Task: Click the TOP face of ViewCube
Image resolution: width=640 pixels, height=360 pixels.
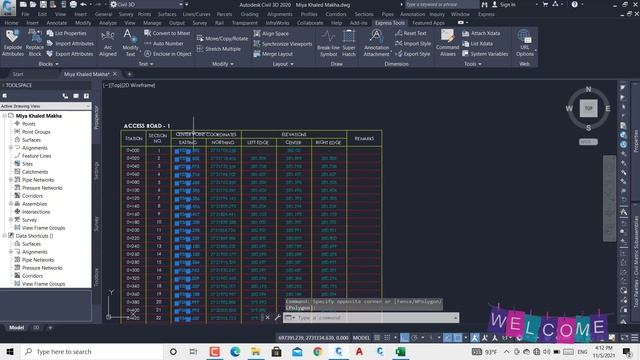Action: tap(588, 108)
